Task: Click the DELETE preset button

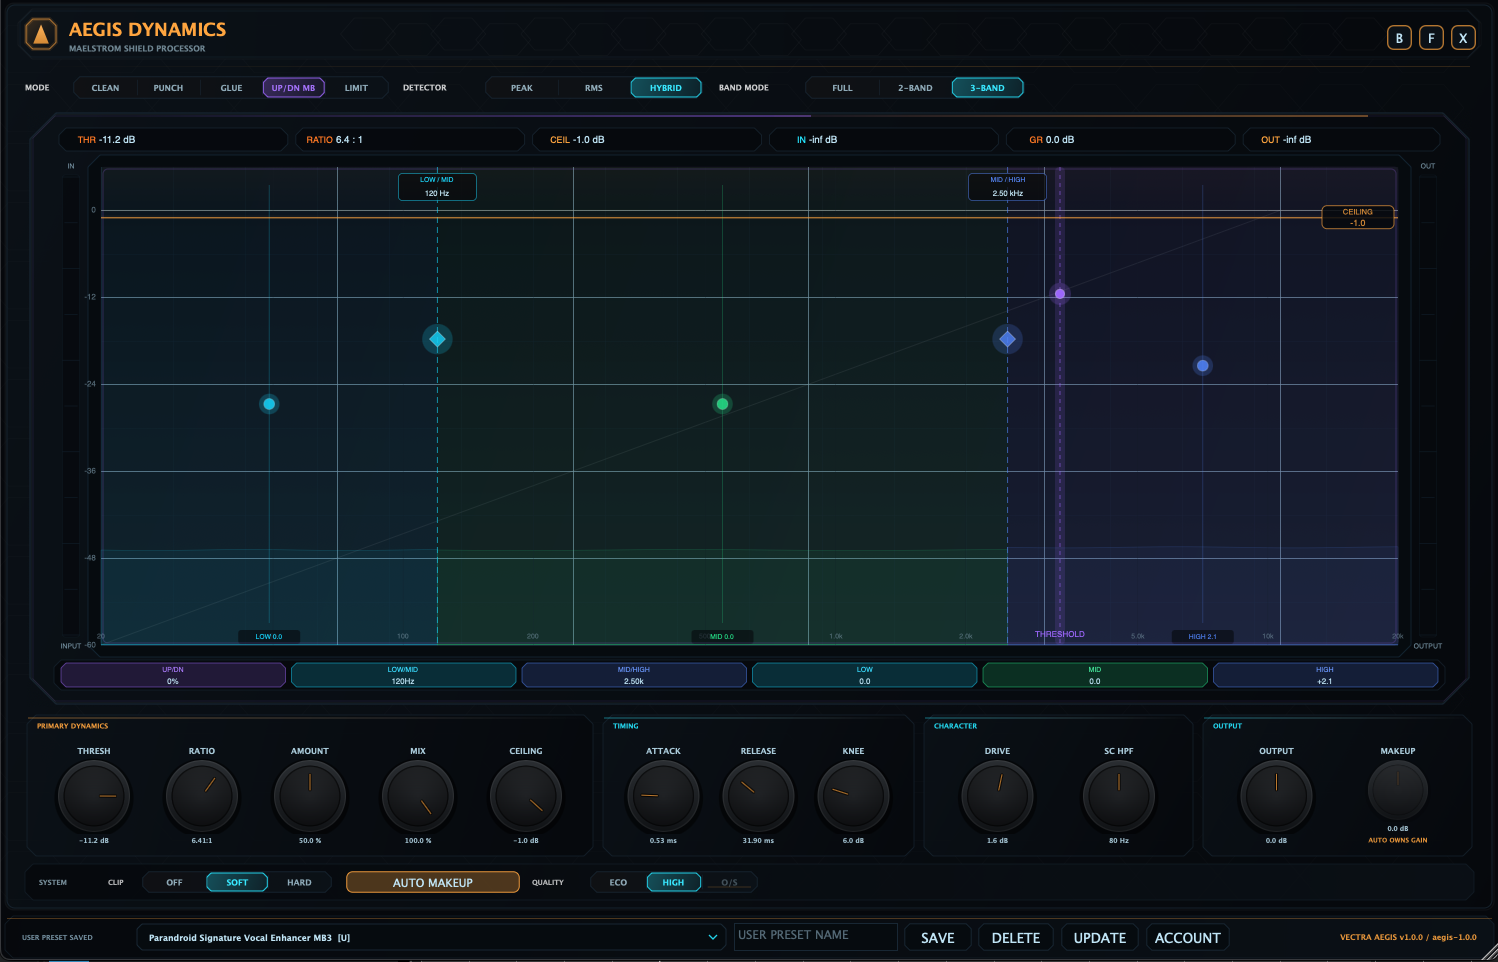Action: (1016, 937)
